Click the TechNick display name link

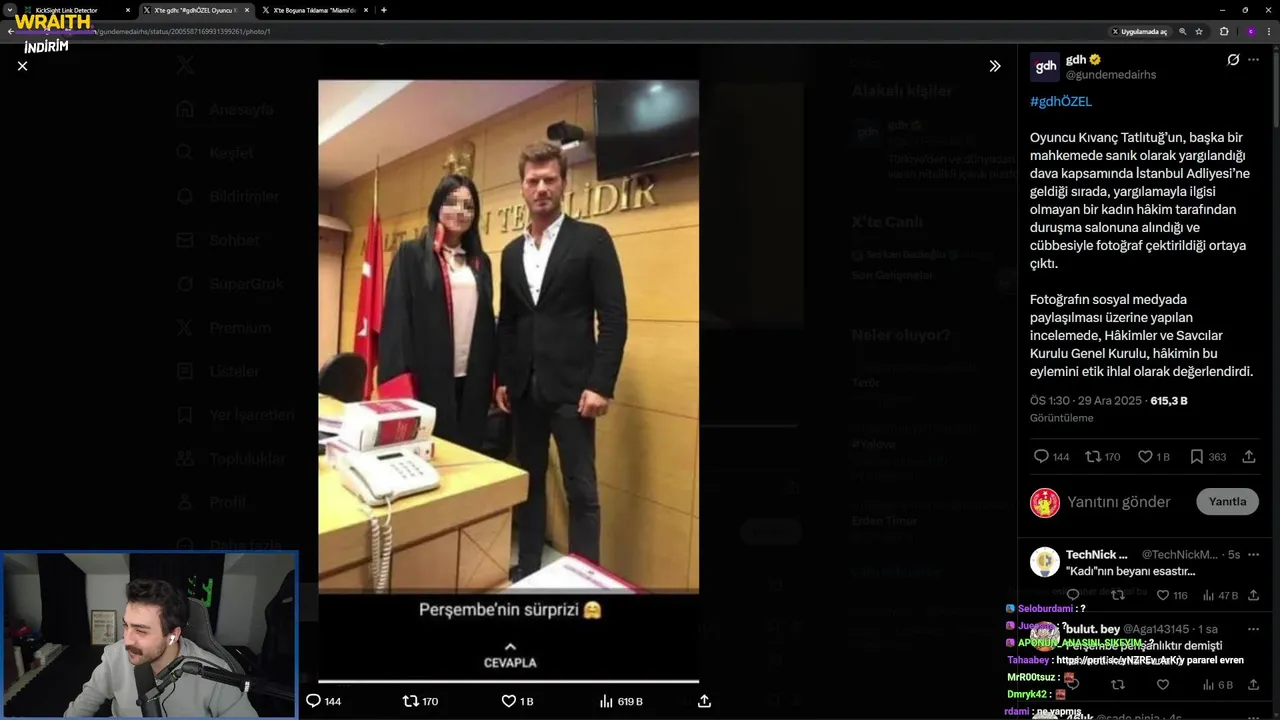tap(1097, 554)
